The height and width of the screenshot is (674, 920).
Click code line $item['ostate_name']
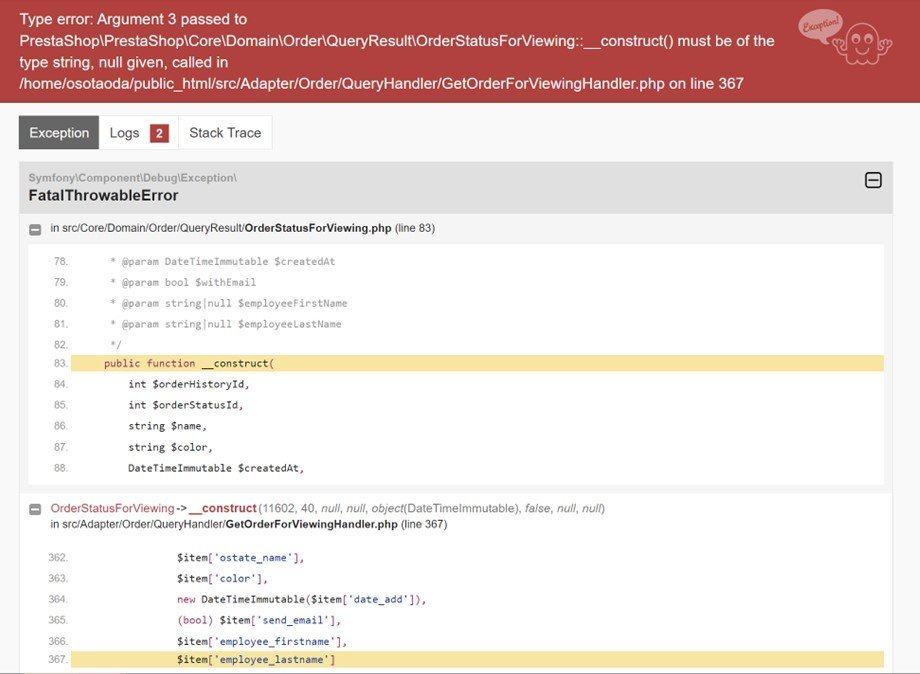(241, 558)
